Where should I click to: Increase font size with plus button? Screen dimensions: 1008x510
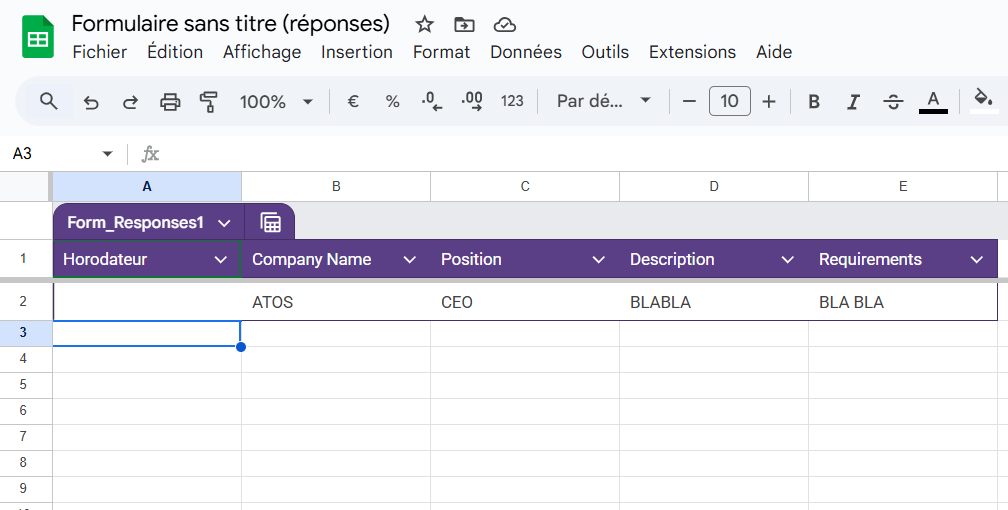coord(769,102)
